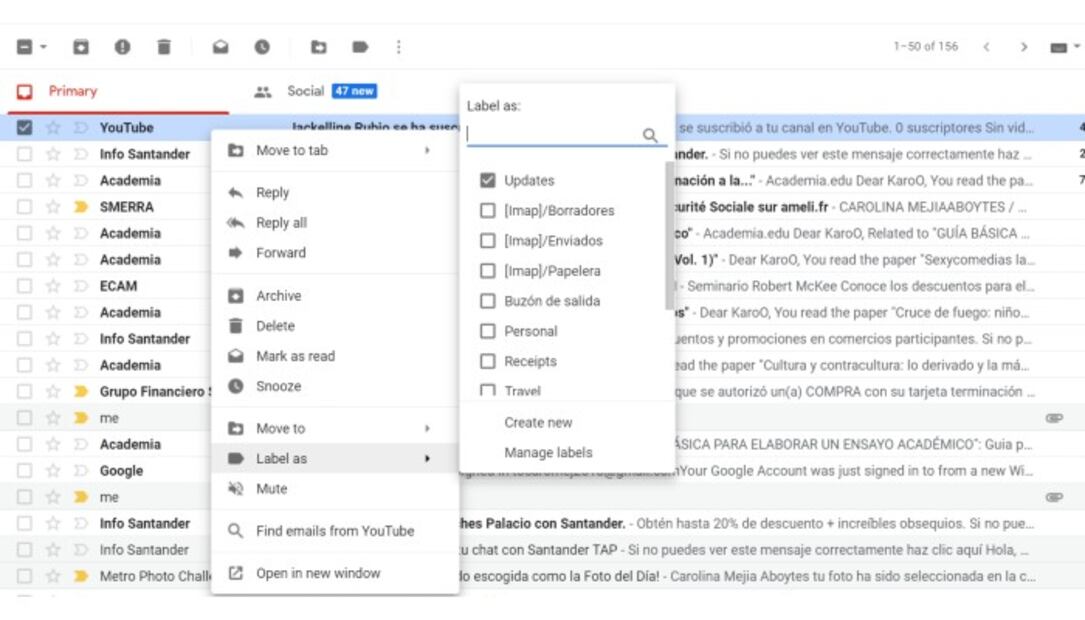The image size is (1085, 620).
Task: Click Create new label
Action: click(x=538, y=422)
